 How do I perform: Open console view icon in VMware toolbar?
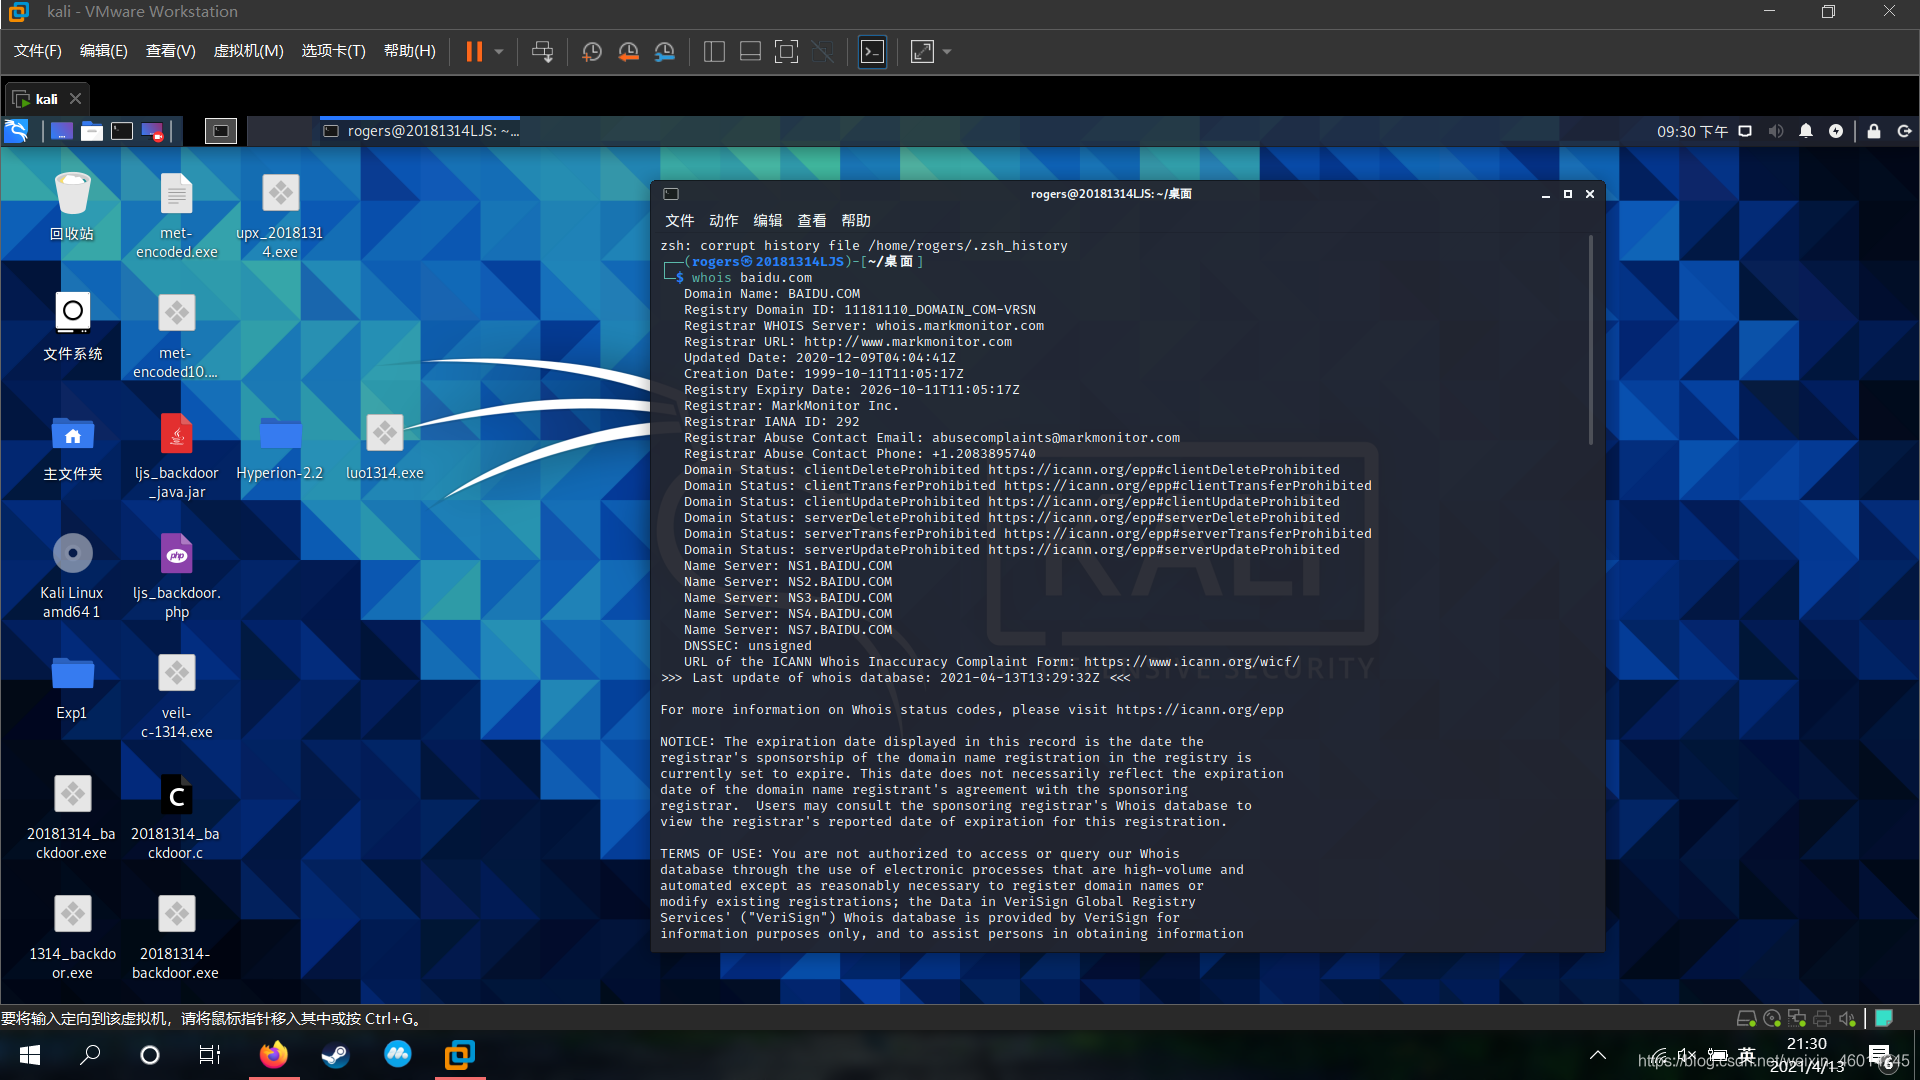pos(872,51)
